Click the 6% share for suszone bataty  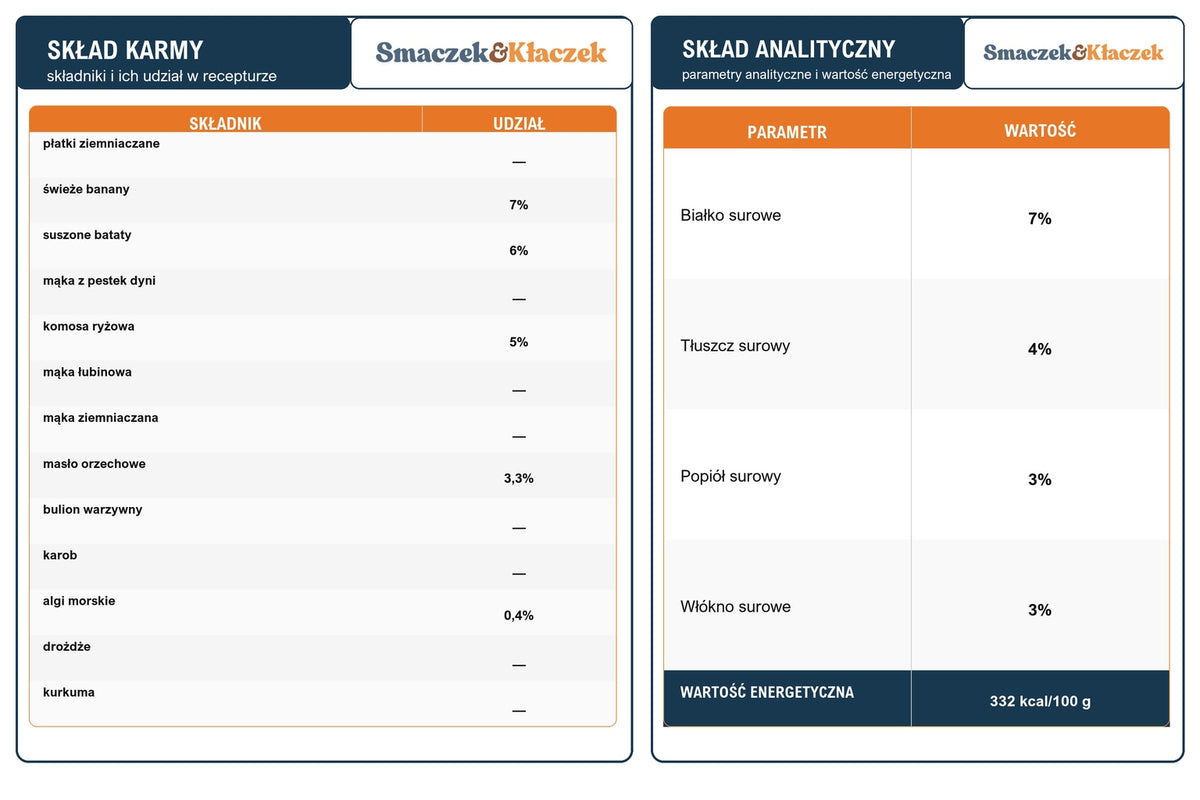(519, 251)
